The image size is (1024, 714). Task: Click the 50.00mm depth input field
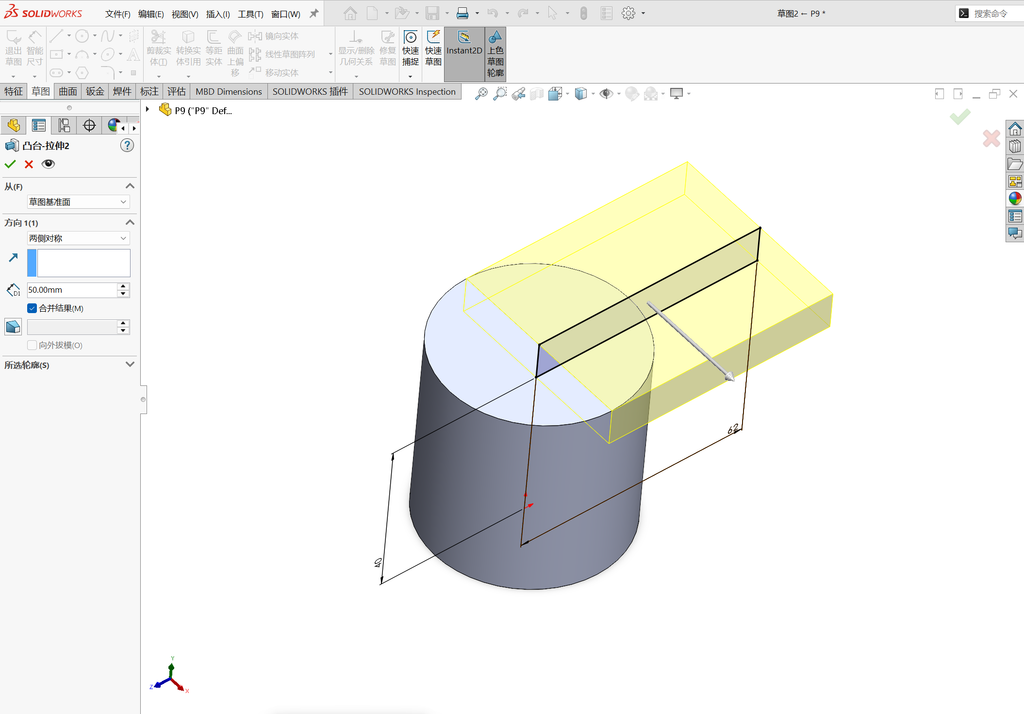pos(72,289)
